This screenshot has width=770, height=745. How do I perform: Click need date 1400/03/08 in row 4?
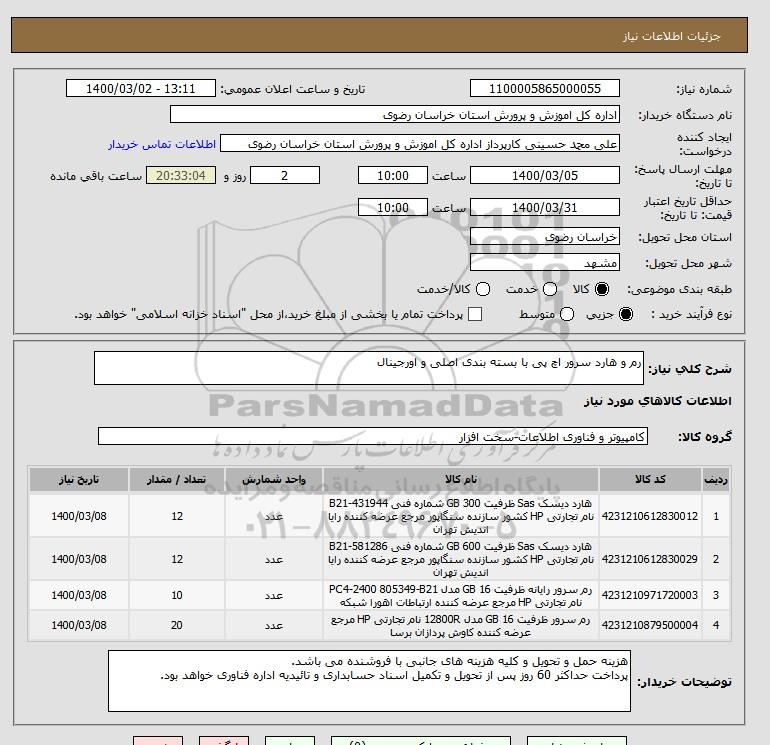click(79, 625)
